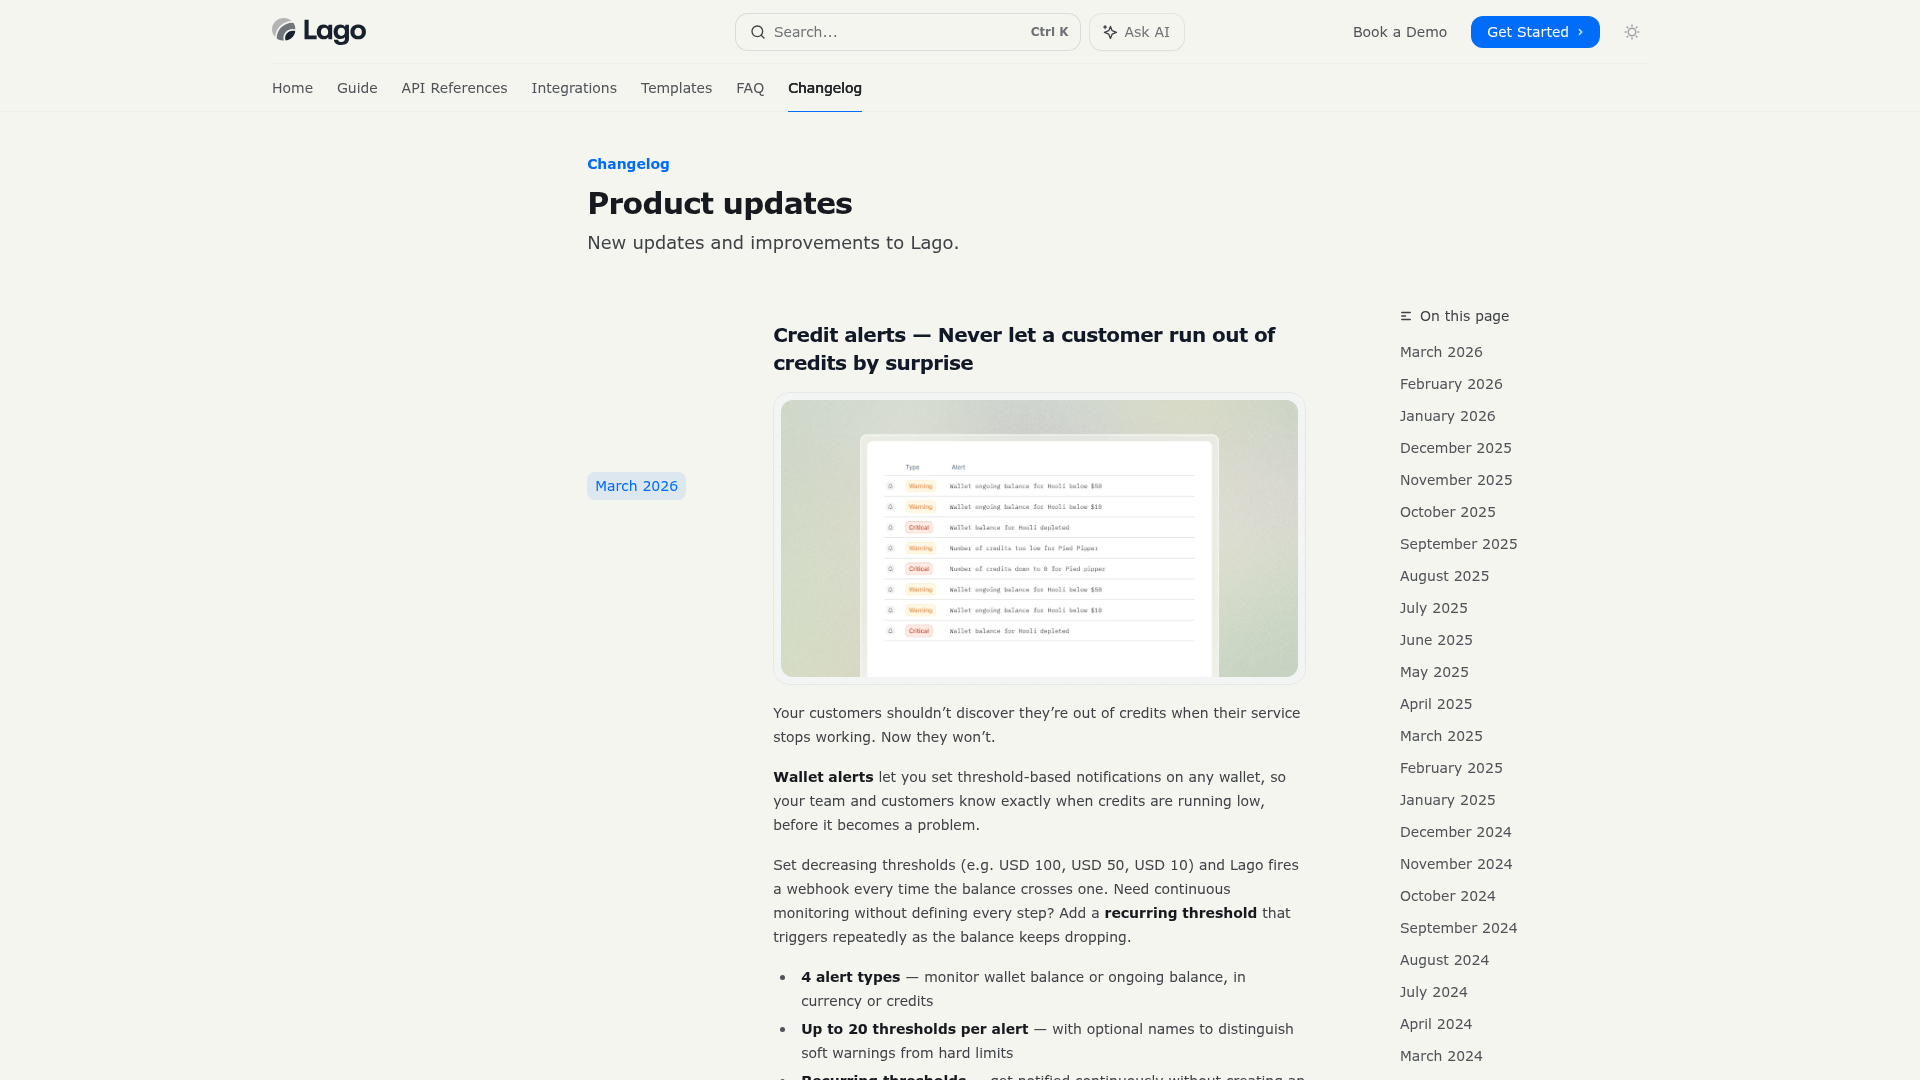Jump to August 2025 section
Viewport: 1920px width, 1080px height.
point(1445,576)
